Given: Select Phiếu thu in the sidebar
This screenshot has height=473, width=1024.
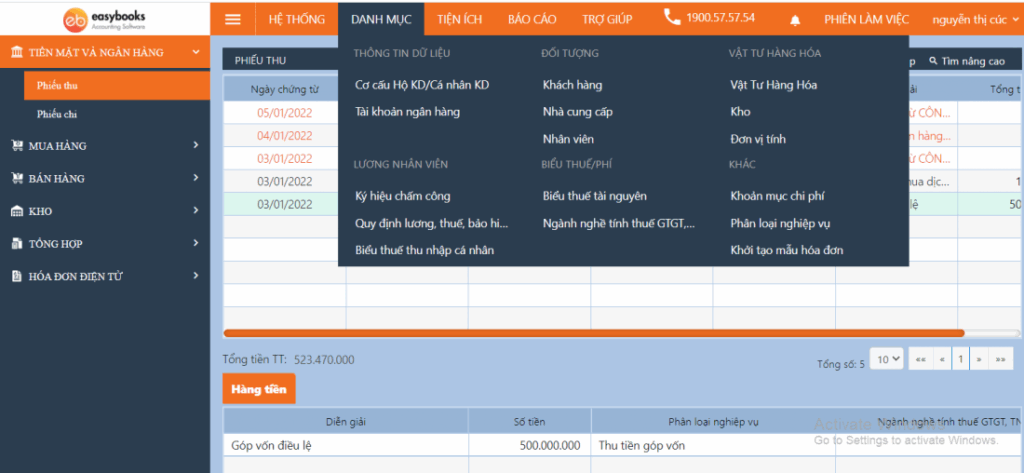Looking at the screenshot, I should click(117, 86).
